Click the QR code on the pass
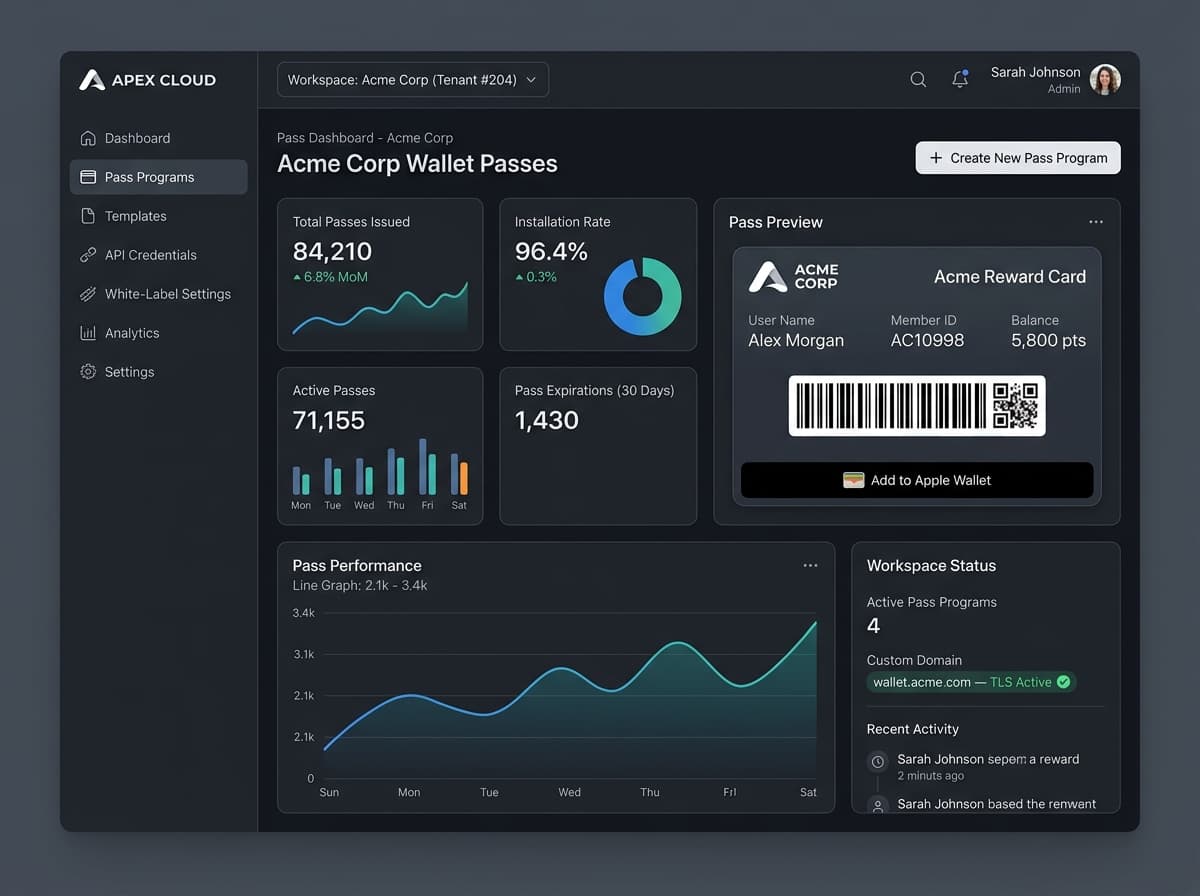This screenshot has width=1200, height=896. point(1015,406)
